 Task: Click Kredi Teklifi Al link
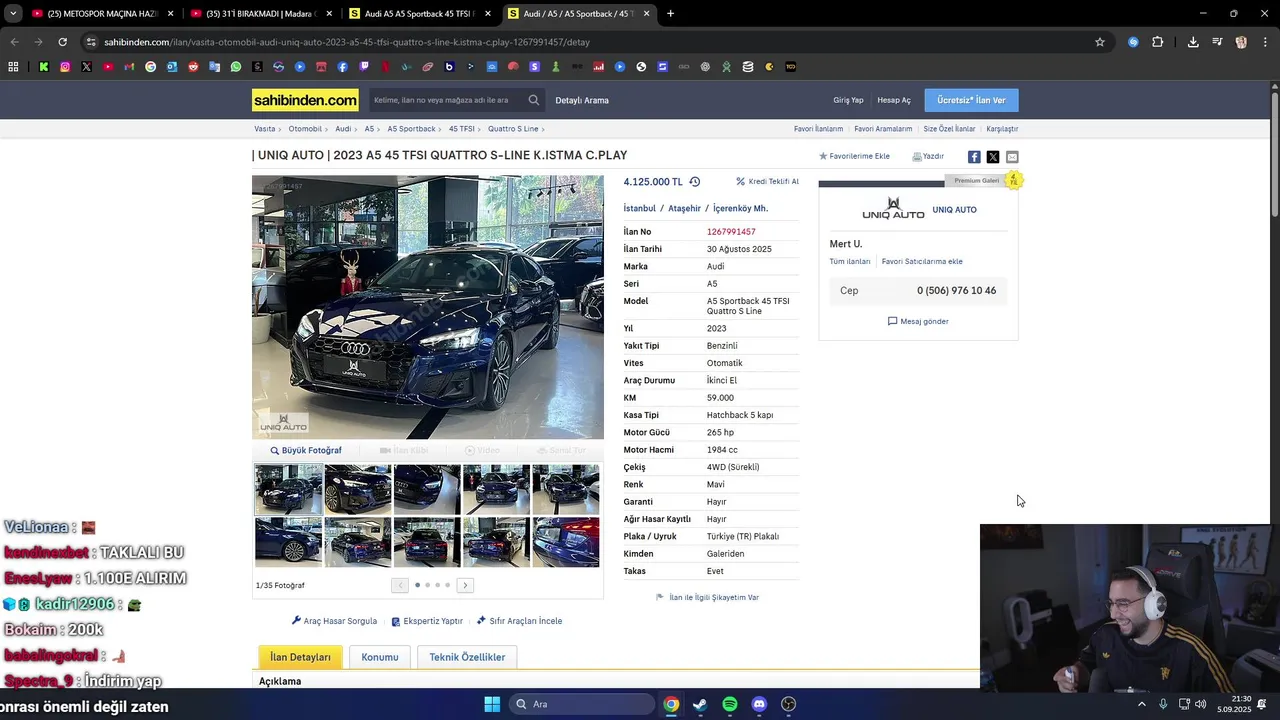click(x=767, y=182)
